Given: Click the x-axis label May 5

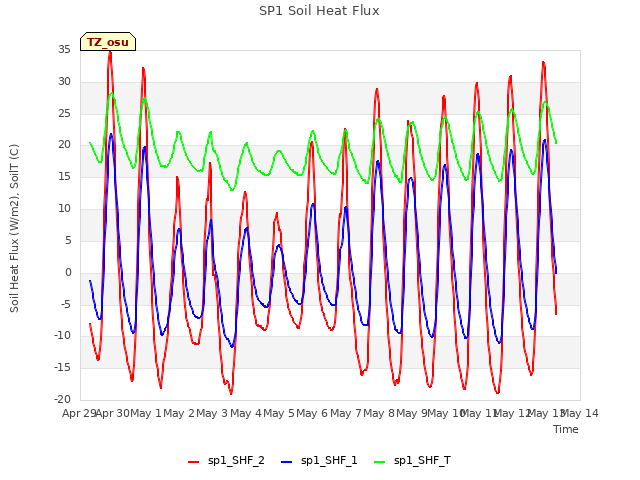Looking at the screenshot, I should tap(279, 413).
